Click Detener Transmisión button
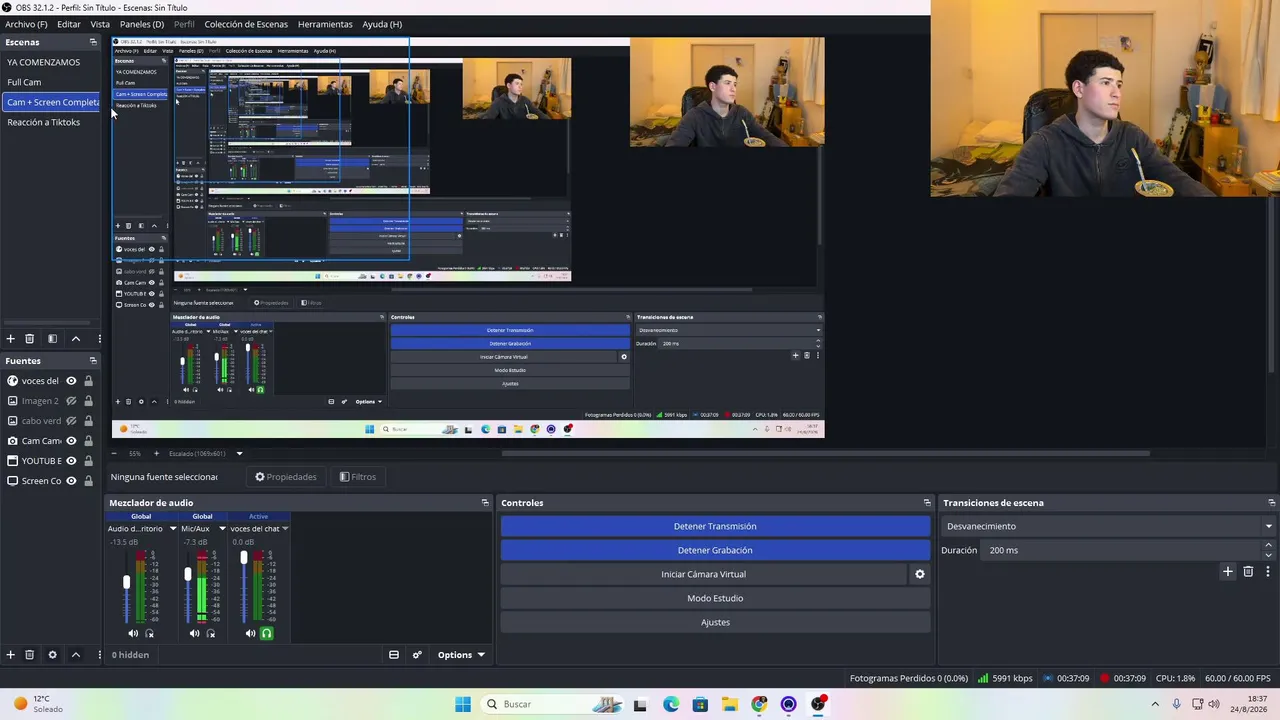The width and height of the screenshot is (1280, 720). coord(715,526)
